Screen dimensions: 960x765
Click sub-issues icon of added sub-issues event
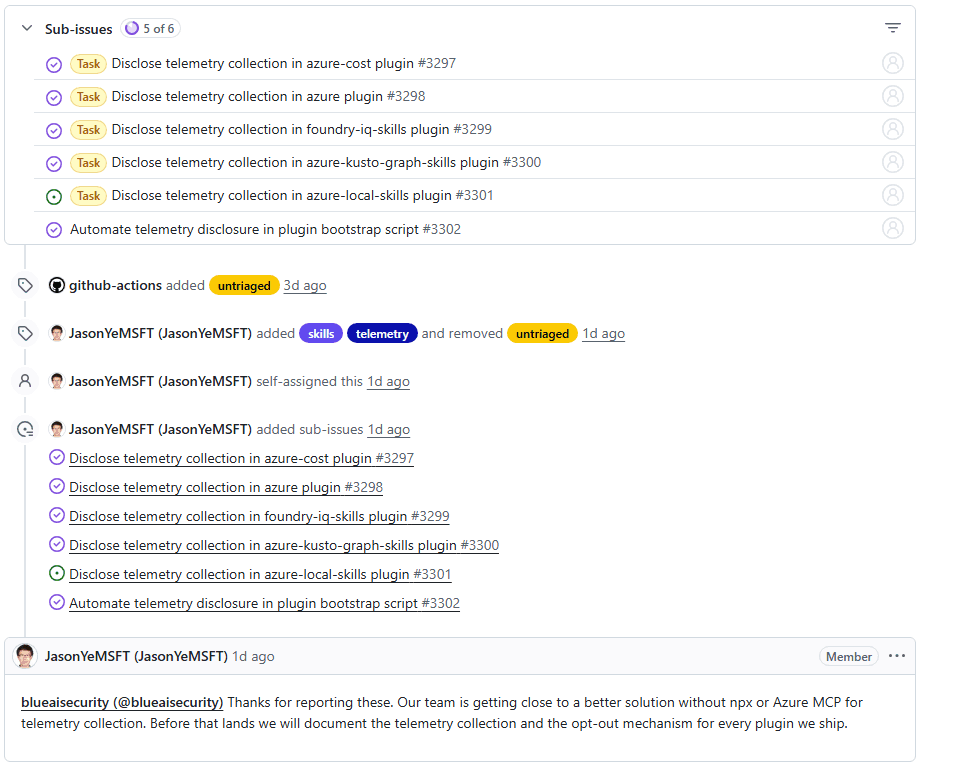point(25,430)
